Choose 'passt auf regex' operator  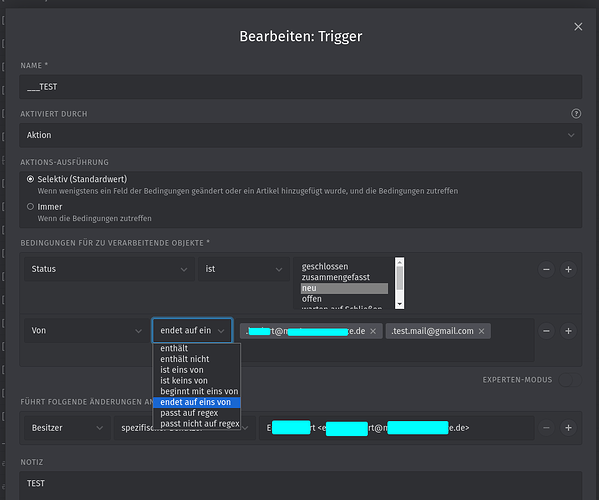[x=189, y=413]
